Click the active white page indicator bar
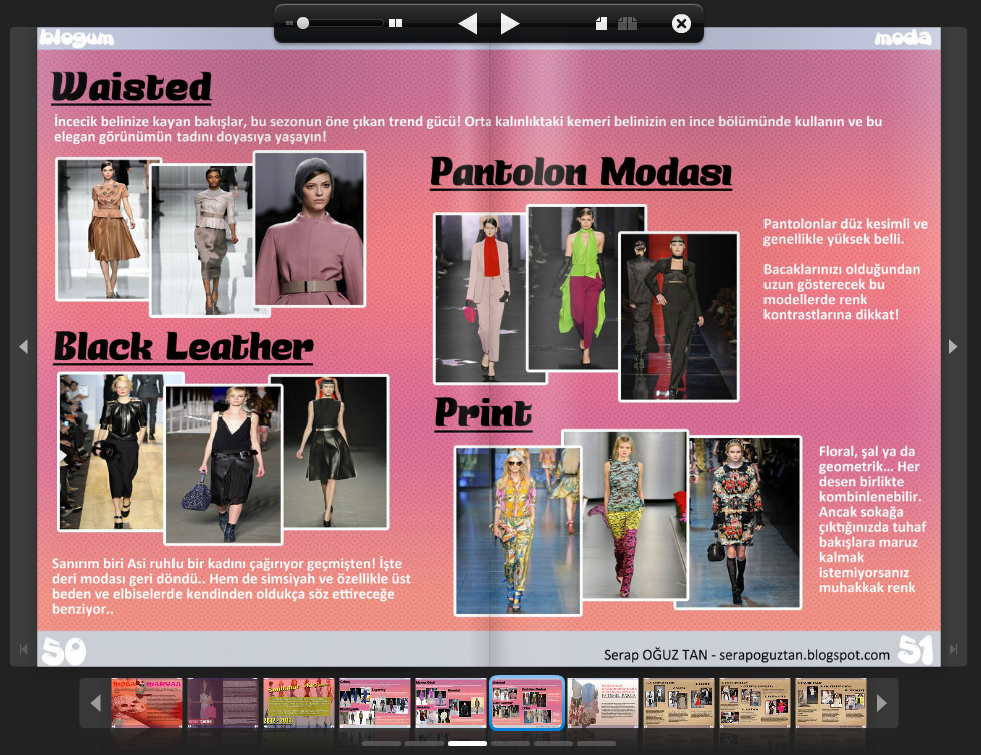Screen dimensions: 981x755 (x=467, y=744)
